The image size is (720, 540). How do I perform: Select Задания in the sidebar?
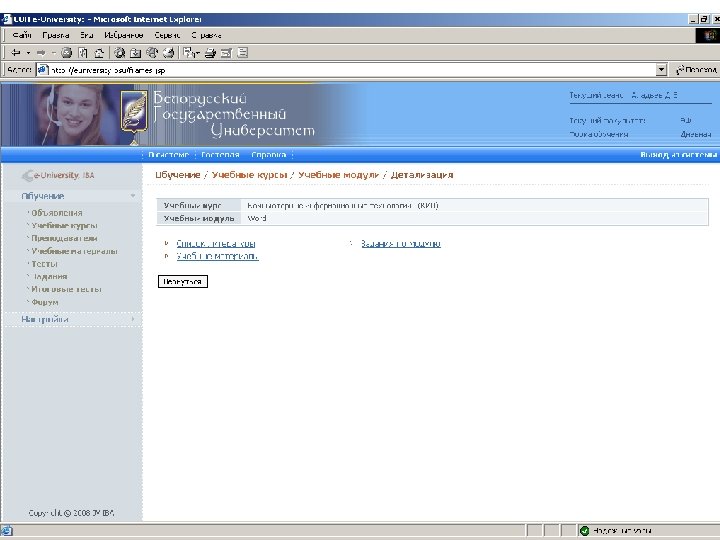coord(50,276)
